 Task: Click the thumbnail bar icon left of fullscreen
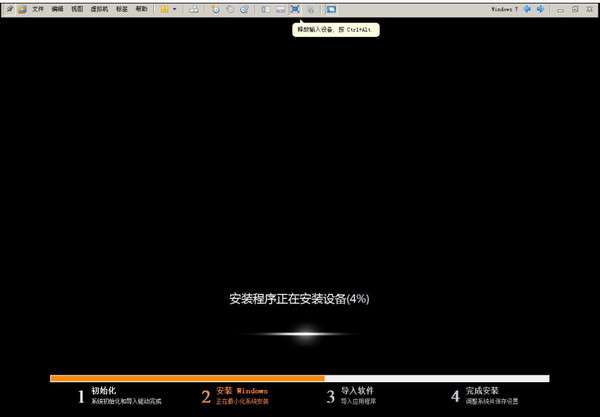pyautogui.click(x=280, y=10)
